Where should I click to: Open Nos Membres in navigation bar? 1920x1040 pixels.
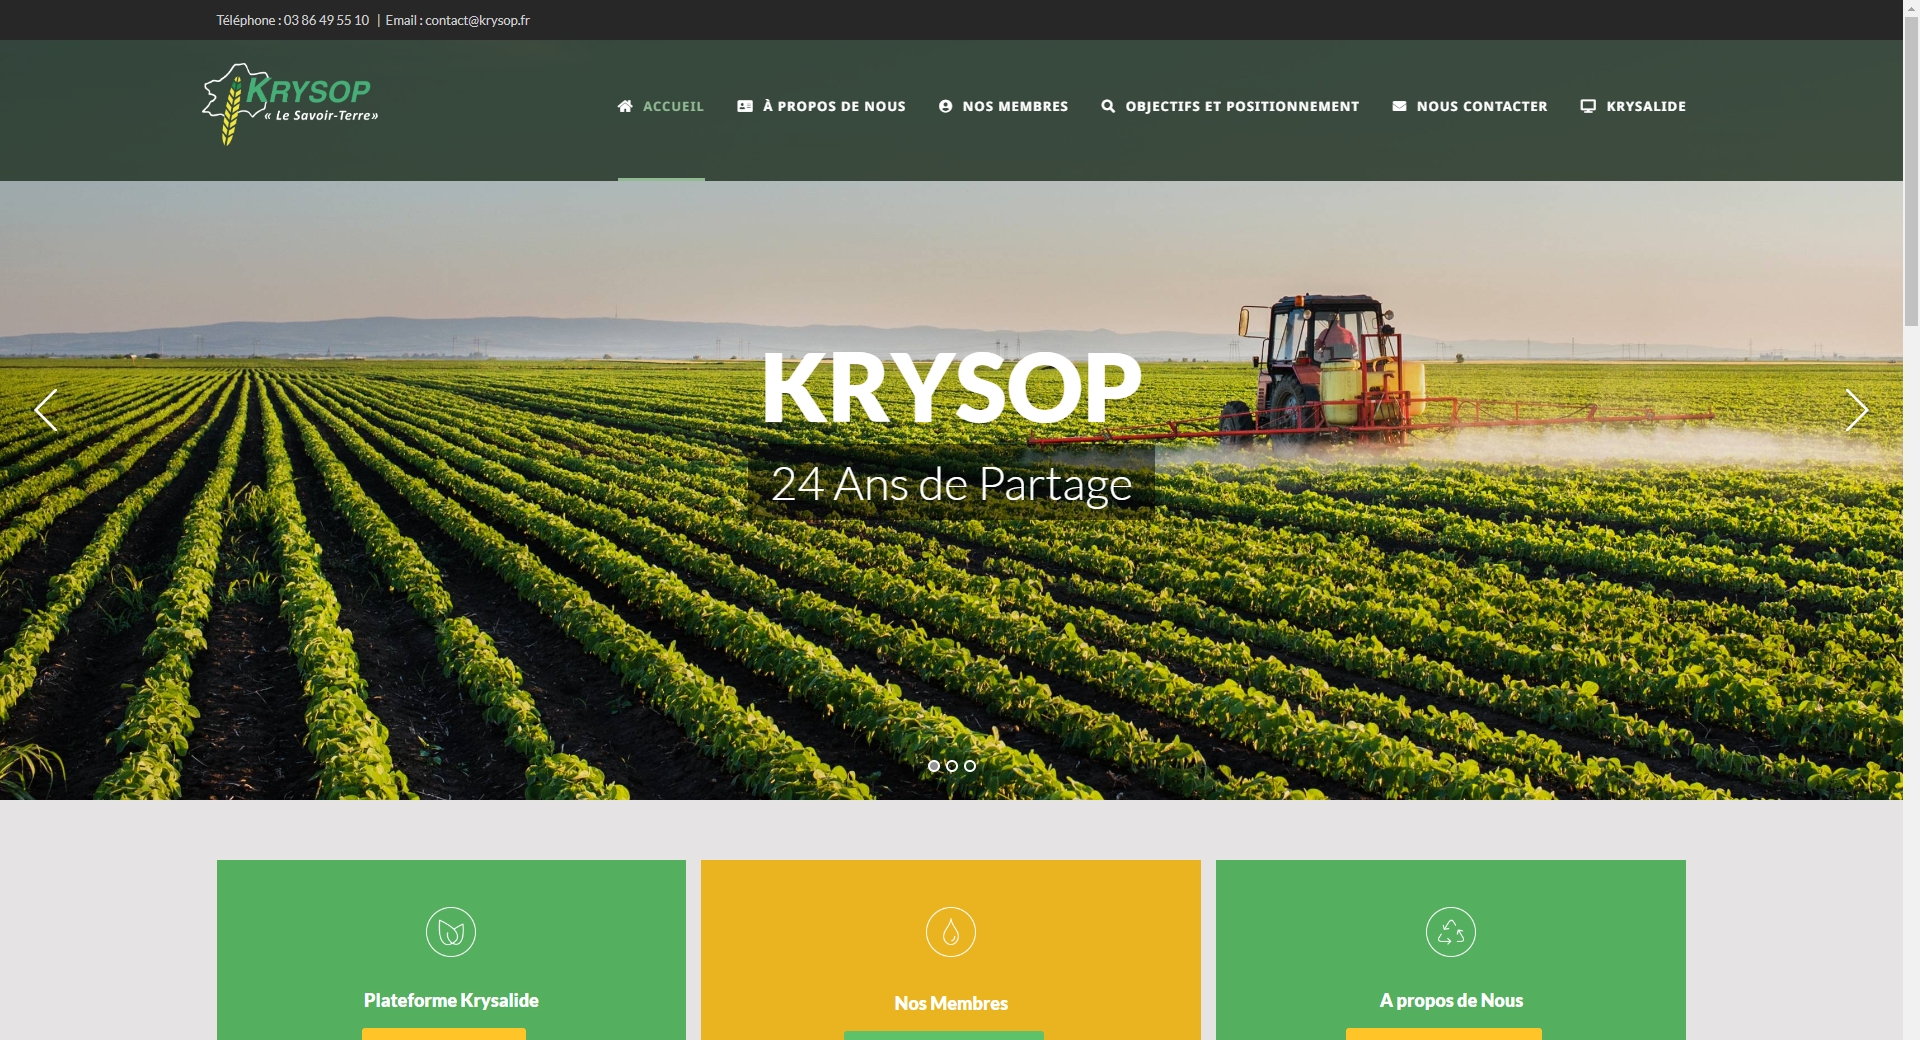point(1003,106)
